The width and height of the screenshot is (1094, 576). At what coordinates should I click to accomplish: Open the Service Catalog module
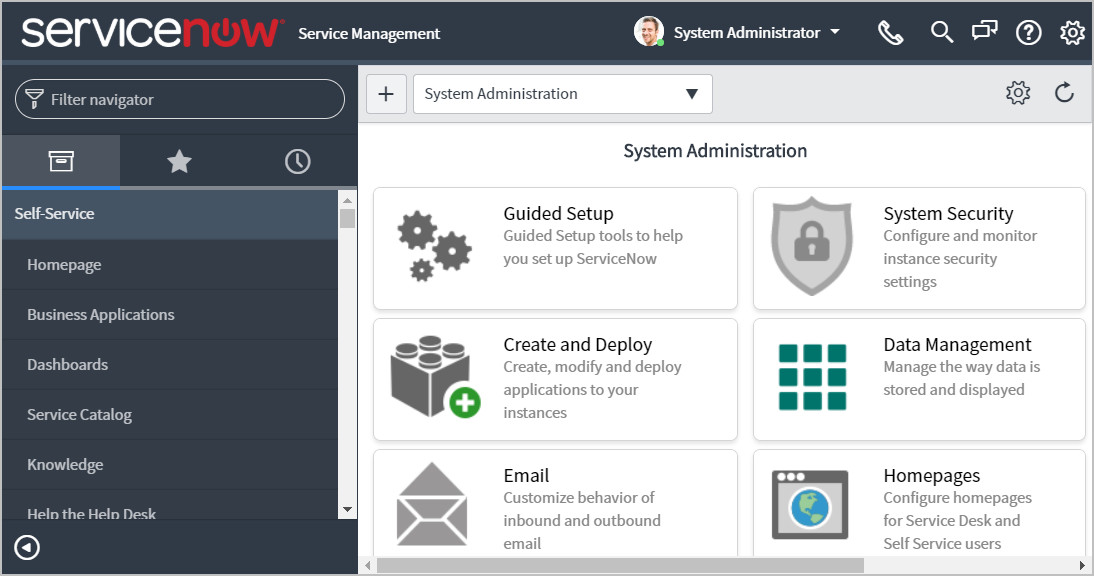tap(80, 415)
